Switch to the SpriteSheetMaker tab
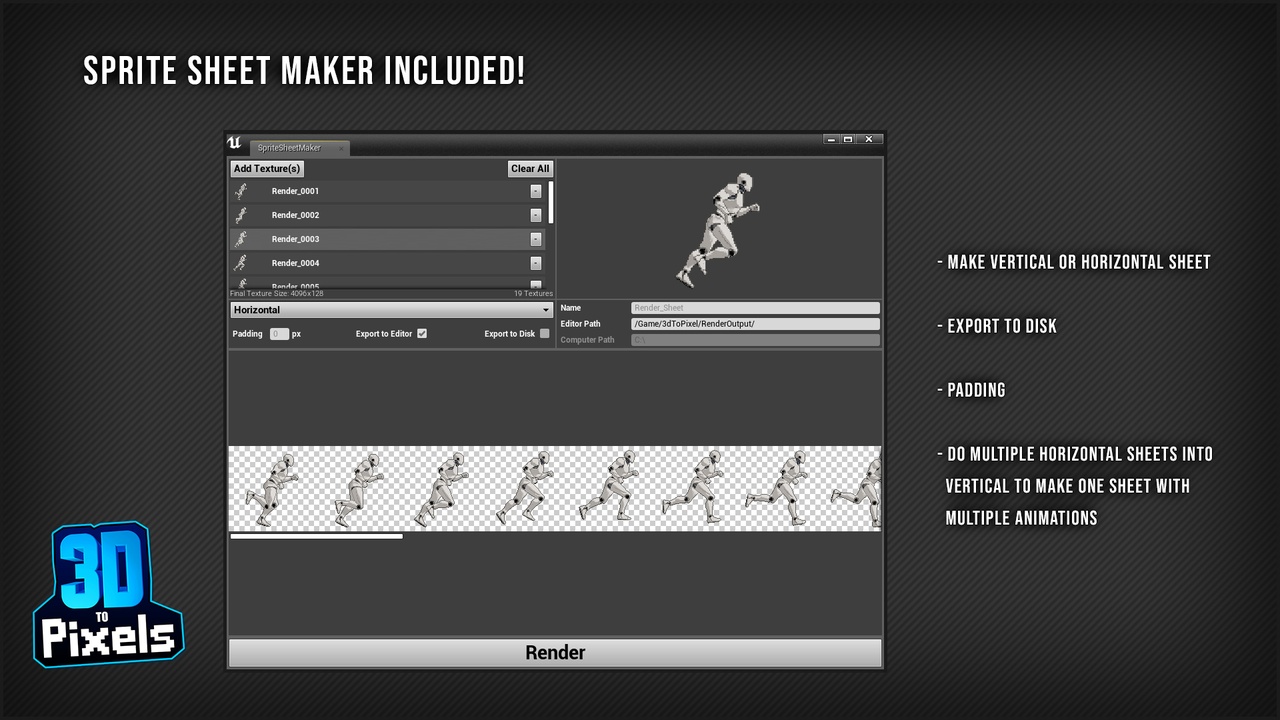The height and width of the screenshot is (720, 1280). (290, 148)
